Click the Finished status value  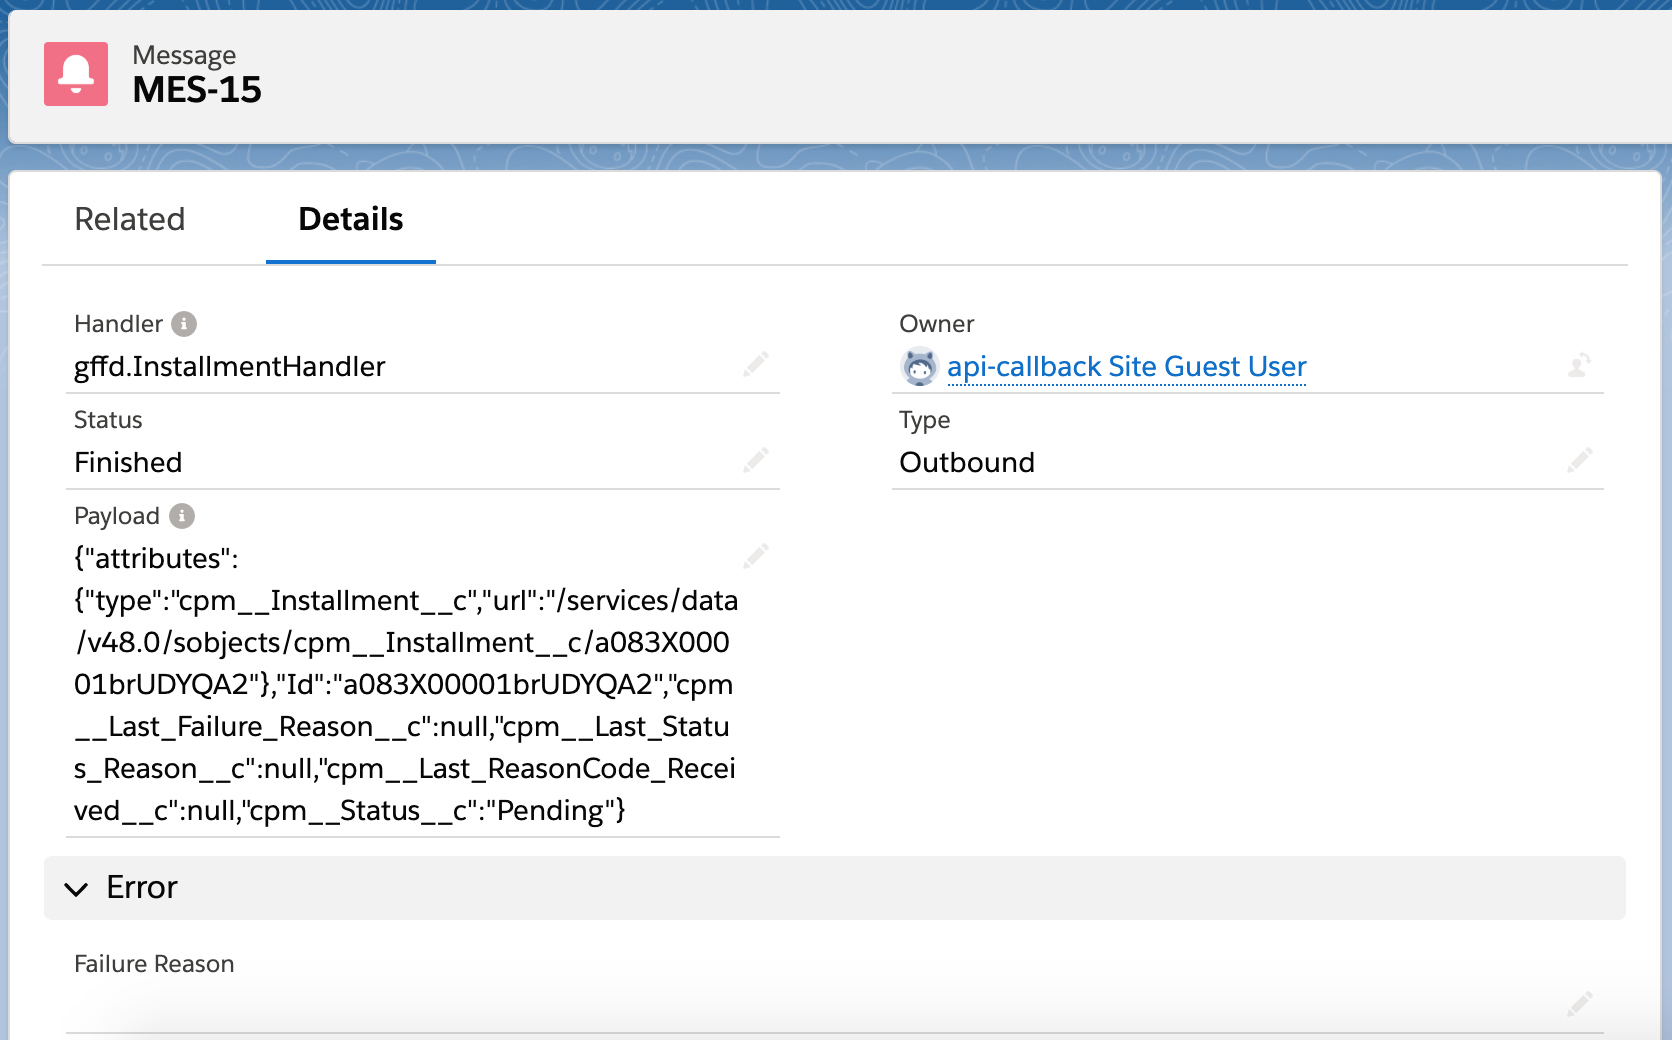(x=128, y=463)
